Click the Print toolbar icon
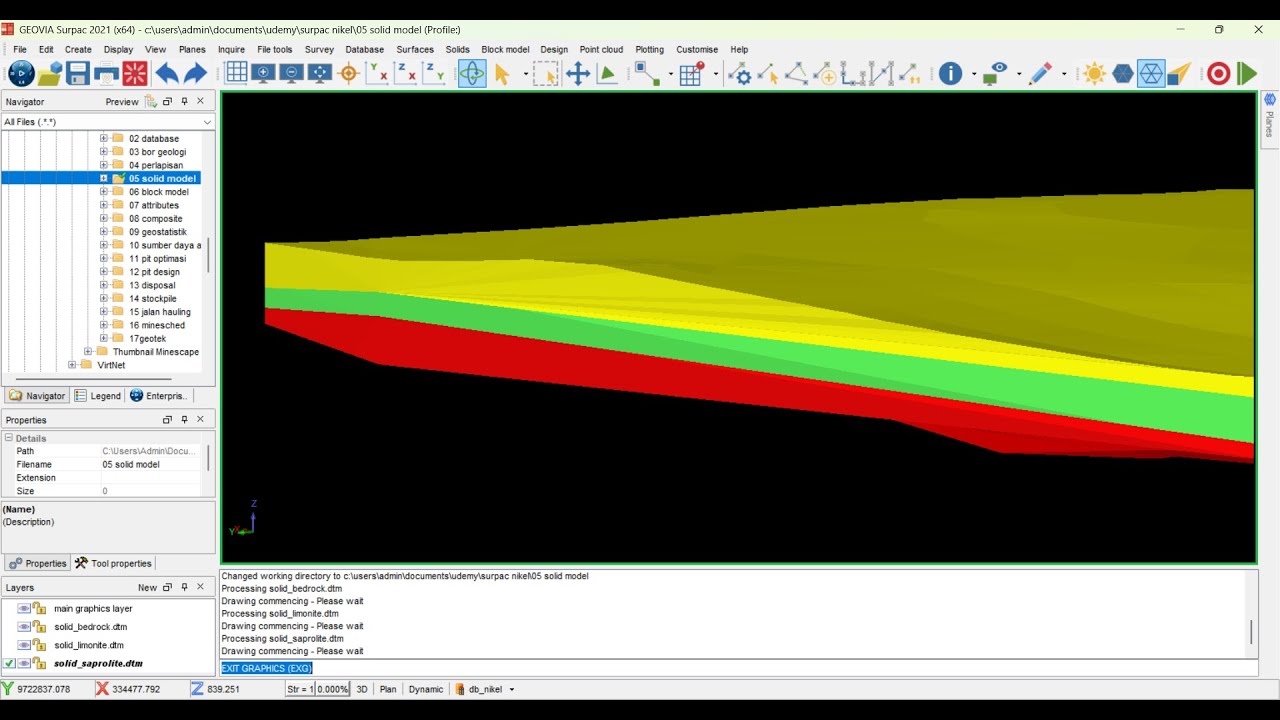 tap(106, 73)
